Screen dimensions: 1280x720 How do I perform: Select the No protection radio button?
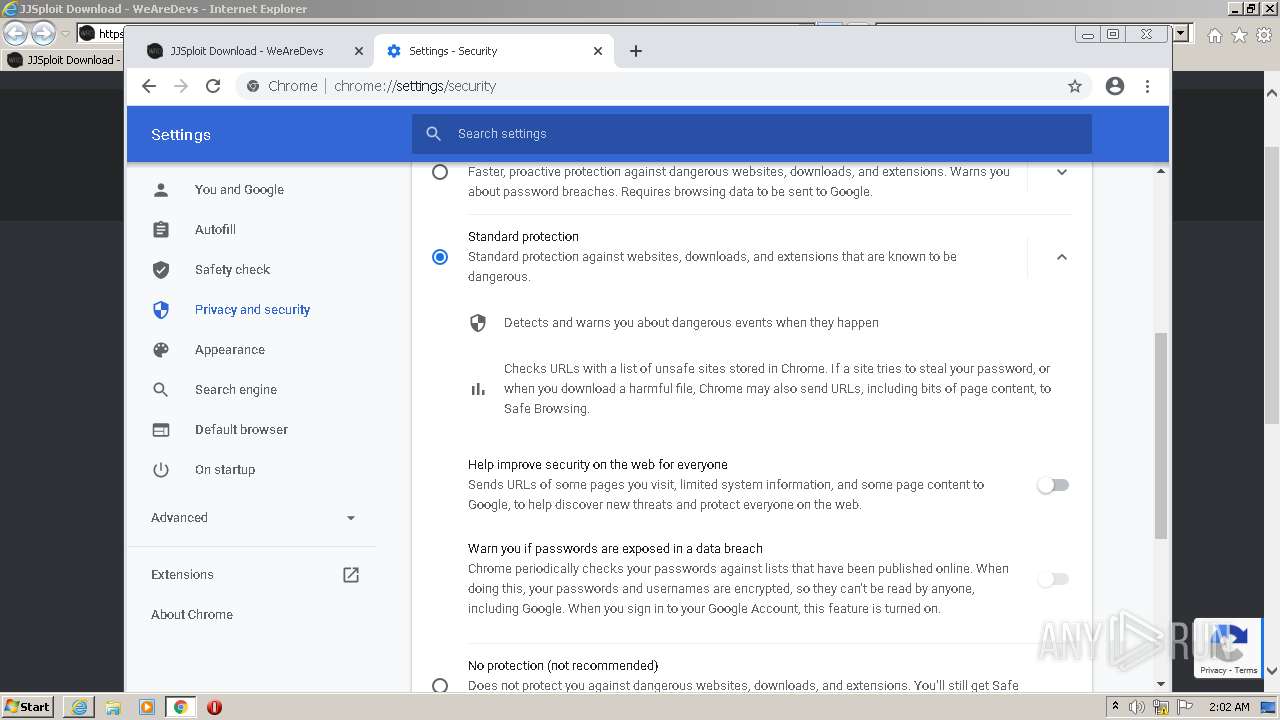tap(440, 686)
